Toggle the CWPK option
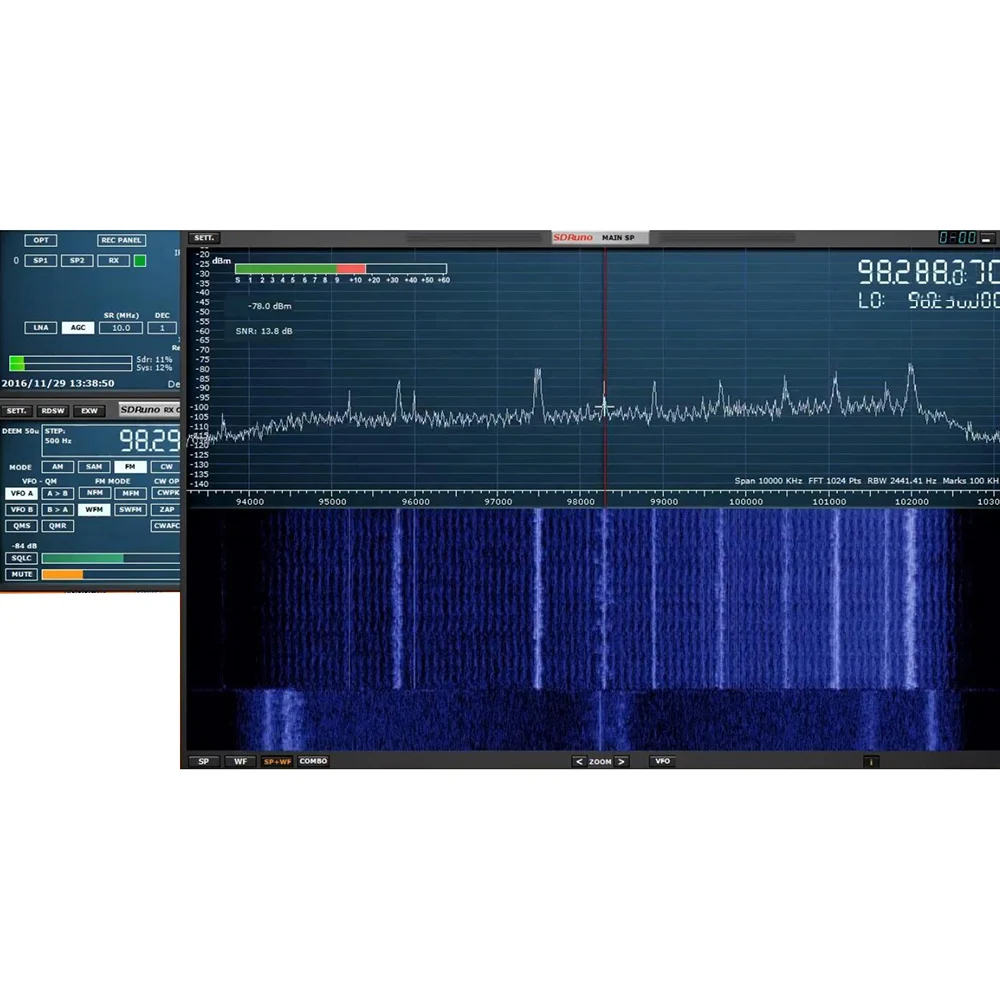 pos(166,493)
